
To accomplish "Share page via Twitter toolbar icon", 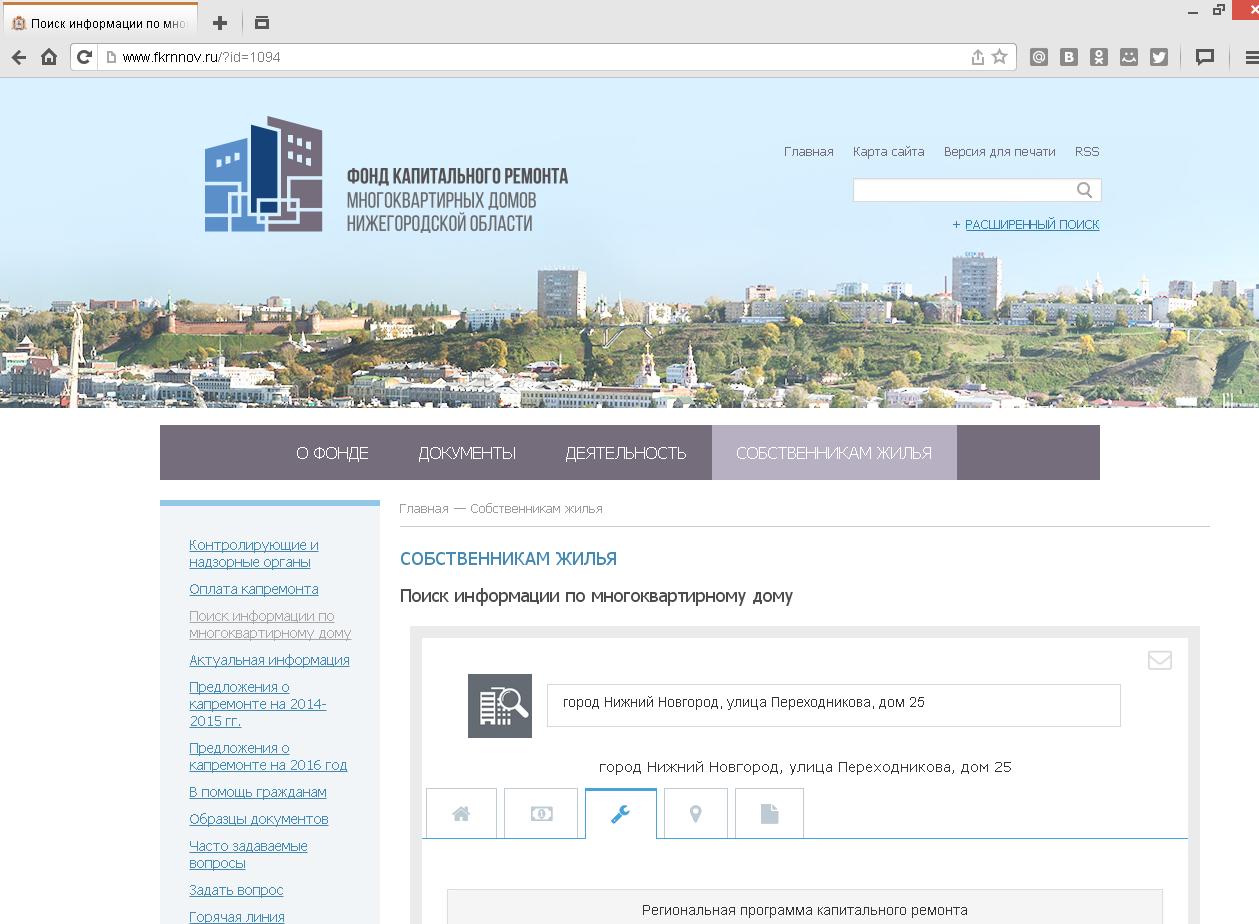I will point(1159,57).
